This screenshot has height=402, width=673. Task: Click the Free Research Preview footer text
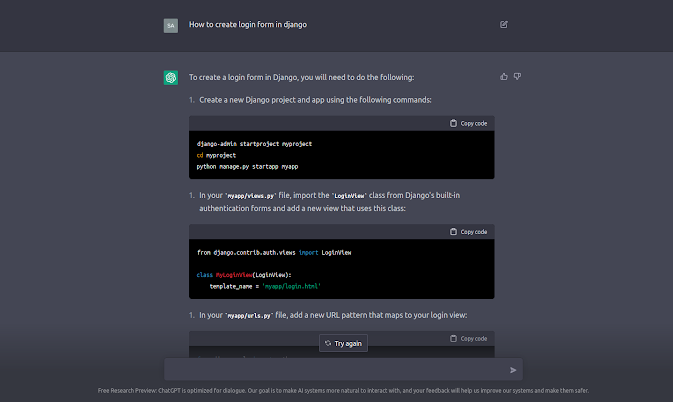(343, 391)
